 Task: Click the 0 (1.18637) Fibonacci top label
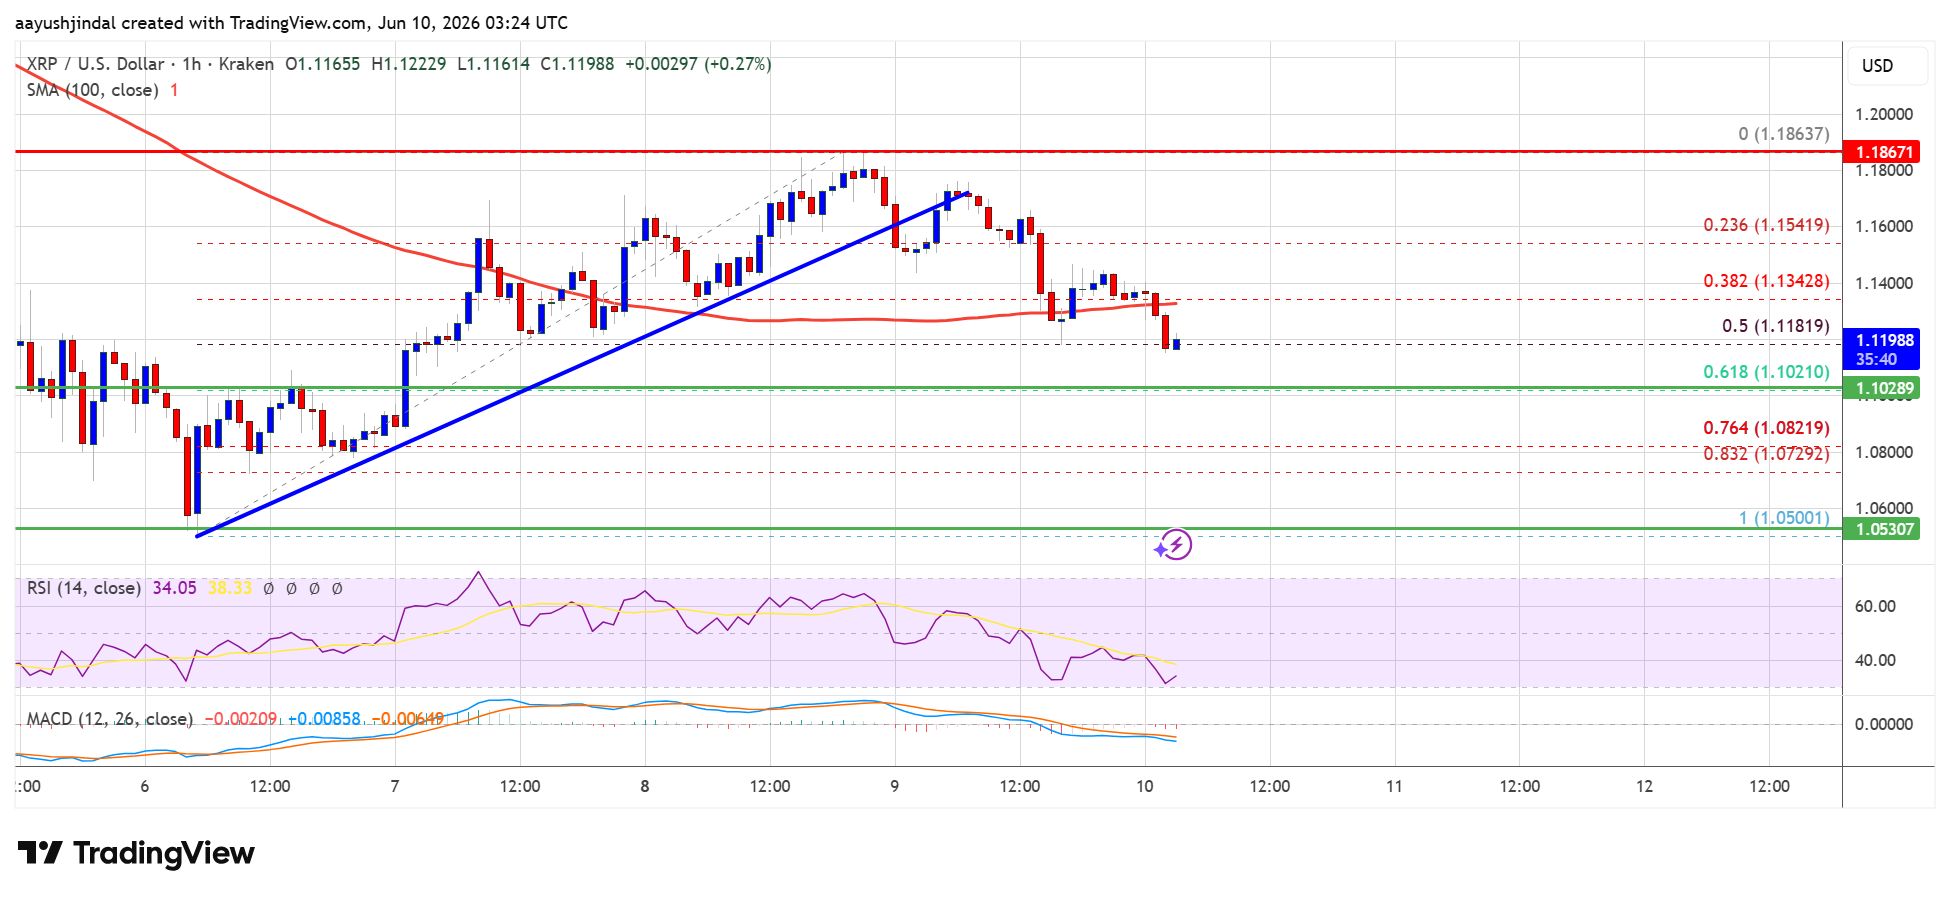coord(1784,134)
